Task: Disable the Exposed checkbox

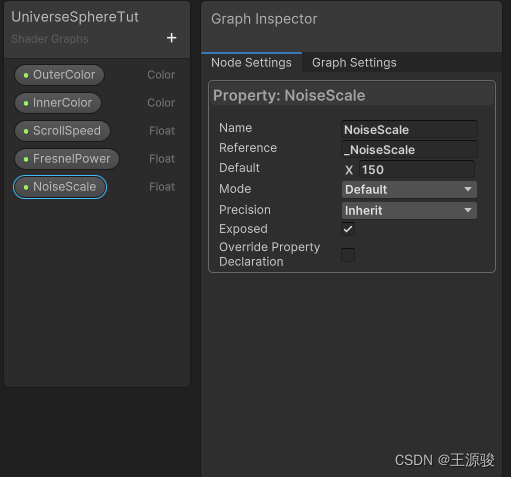Action: 348,229
